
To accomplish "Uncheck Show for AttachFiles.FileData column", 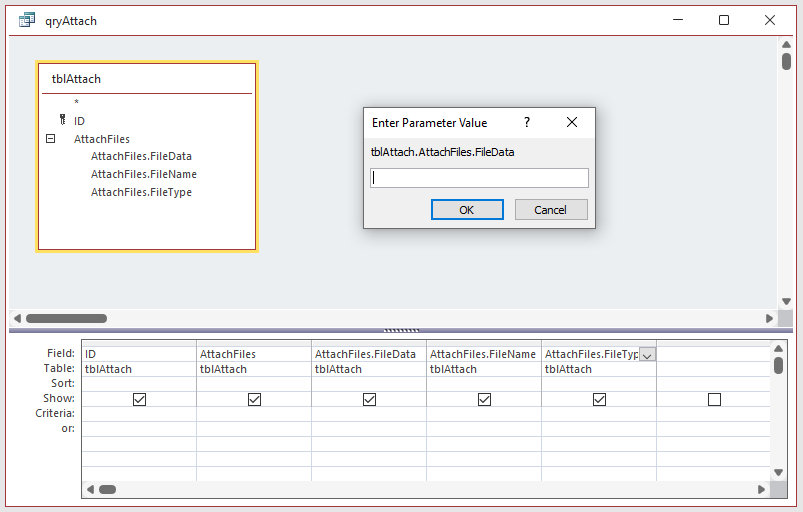I will pos(369,399).
